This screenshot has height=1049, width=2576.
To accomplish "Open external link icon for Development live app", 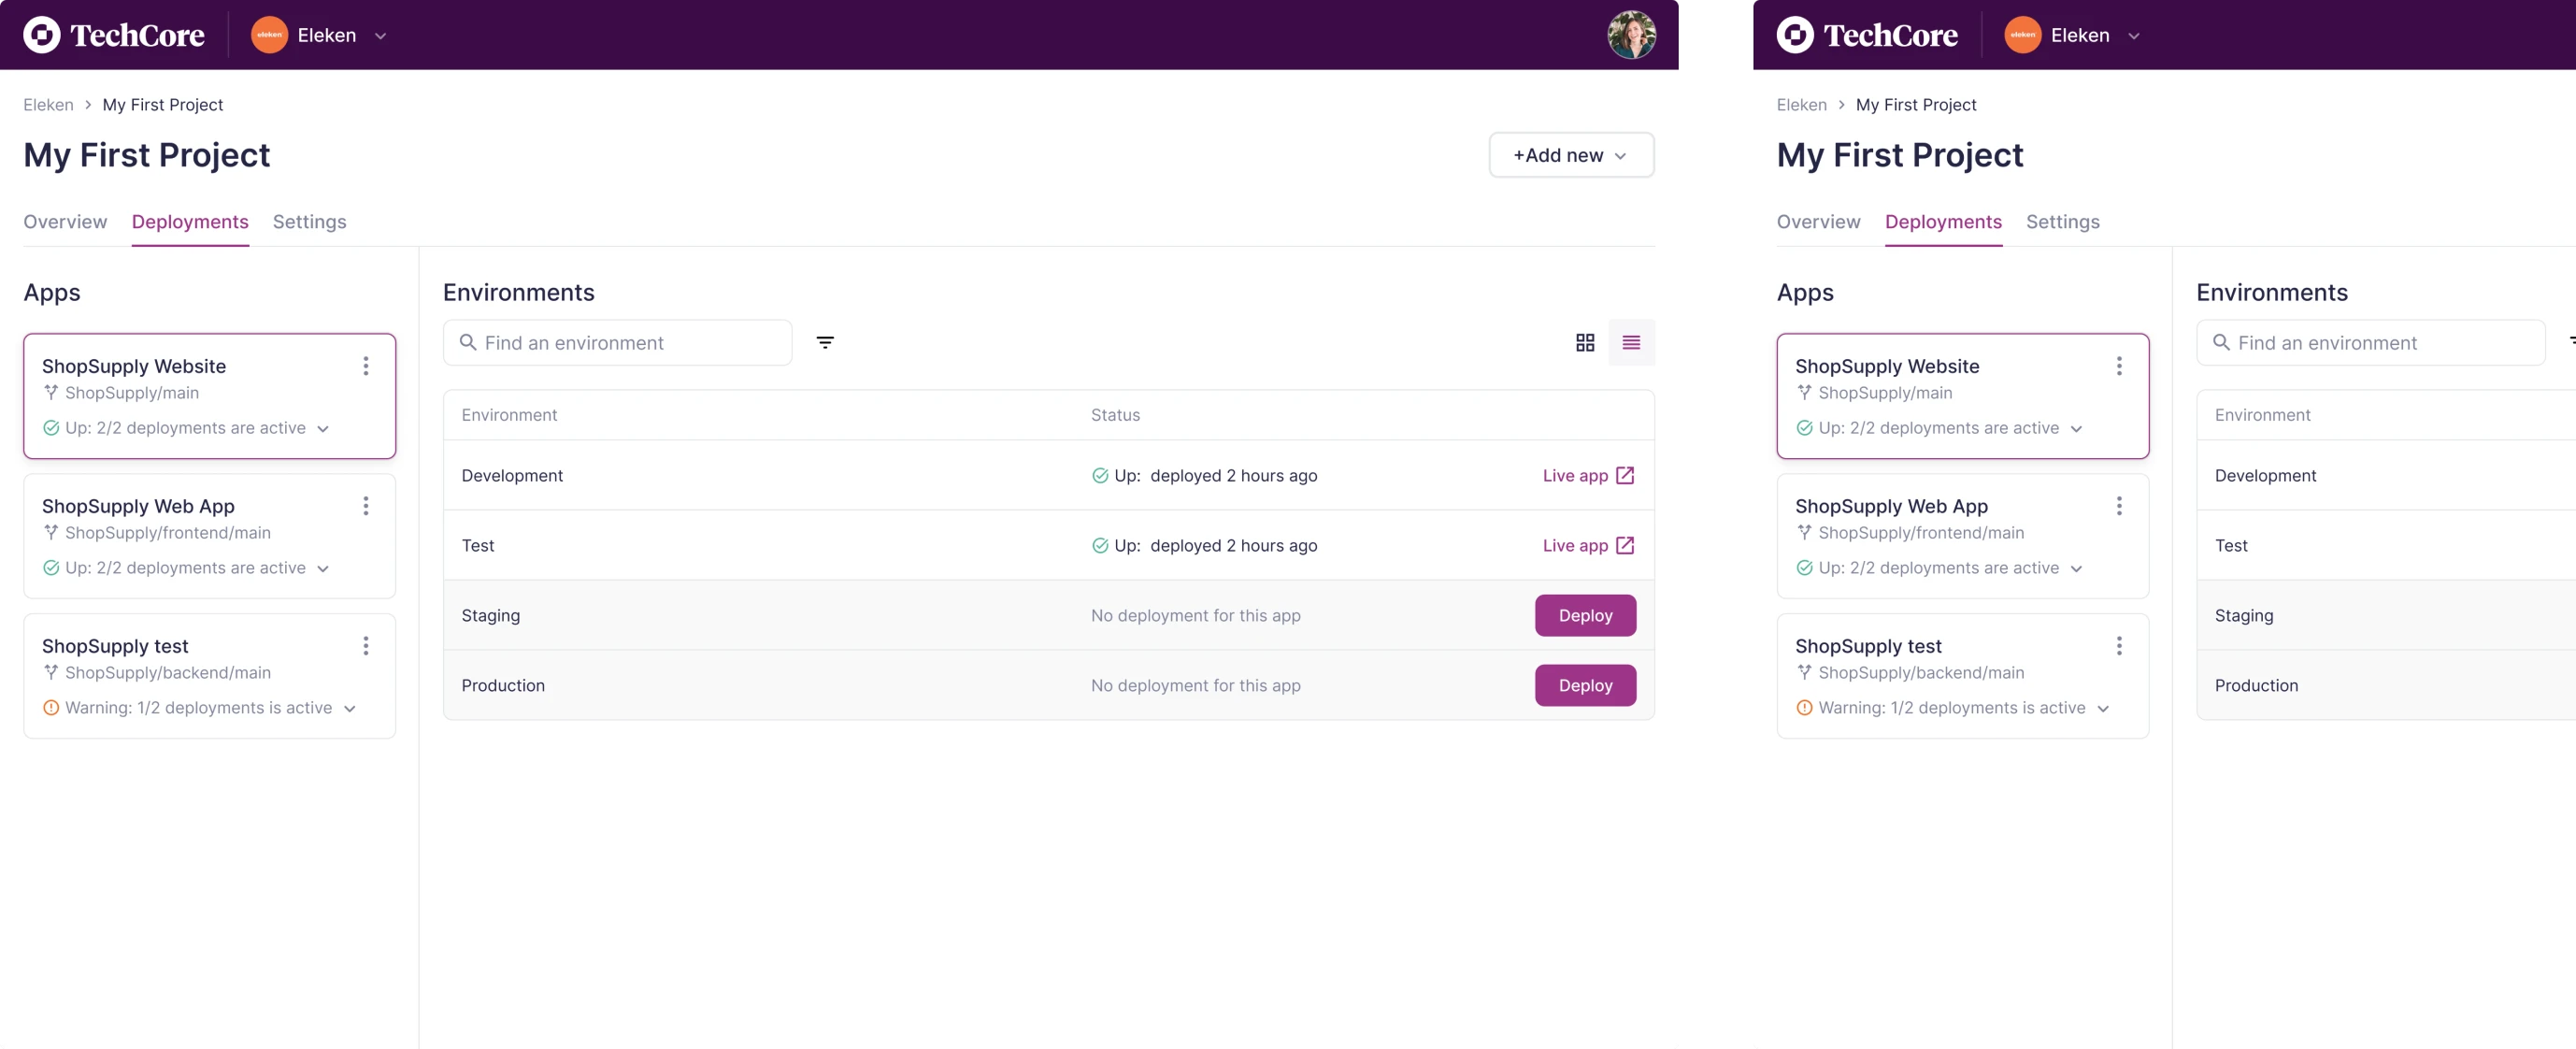I will coord(1625,476).
